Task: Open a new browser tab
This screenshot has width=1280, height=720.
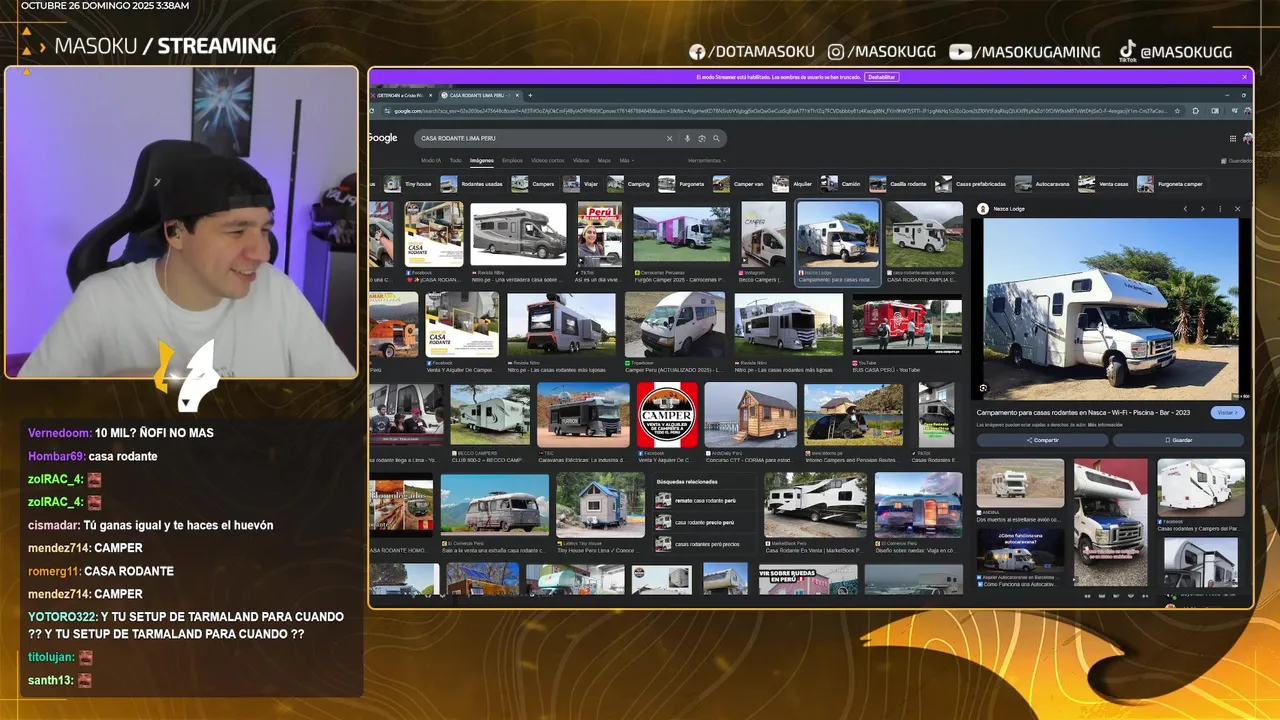Action: click(530, 95)
